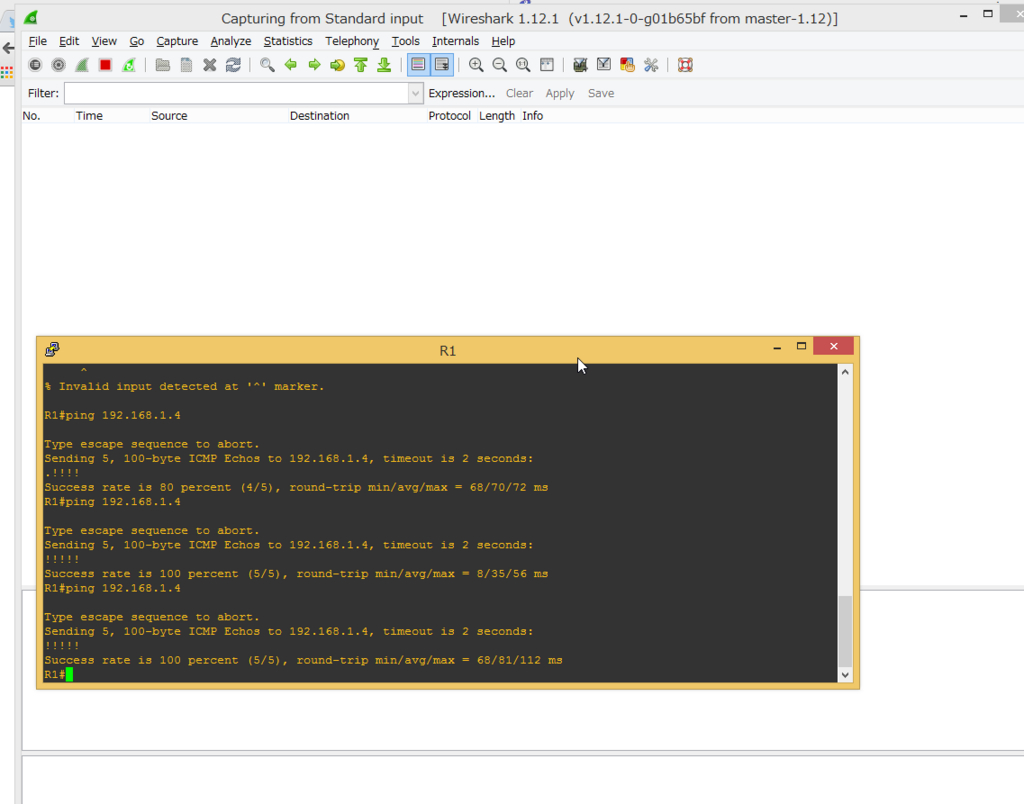Reset zoom to normal size 1:1

(x=523, y=65)
